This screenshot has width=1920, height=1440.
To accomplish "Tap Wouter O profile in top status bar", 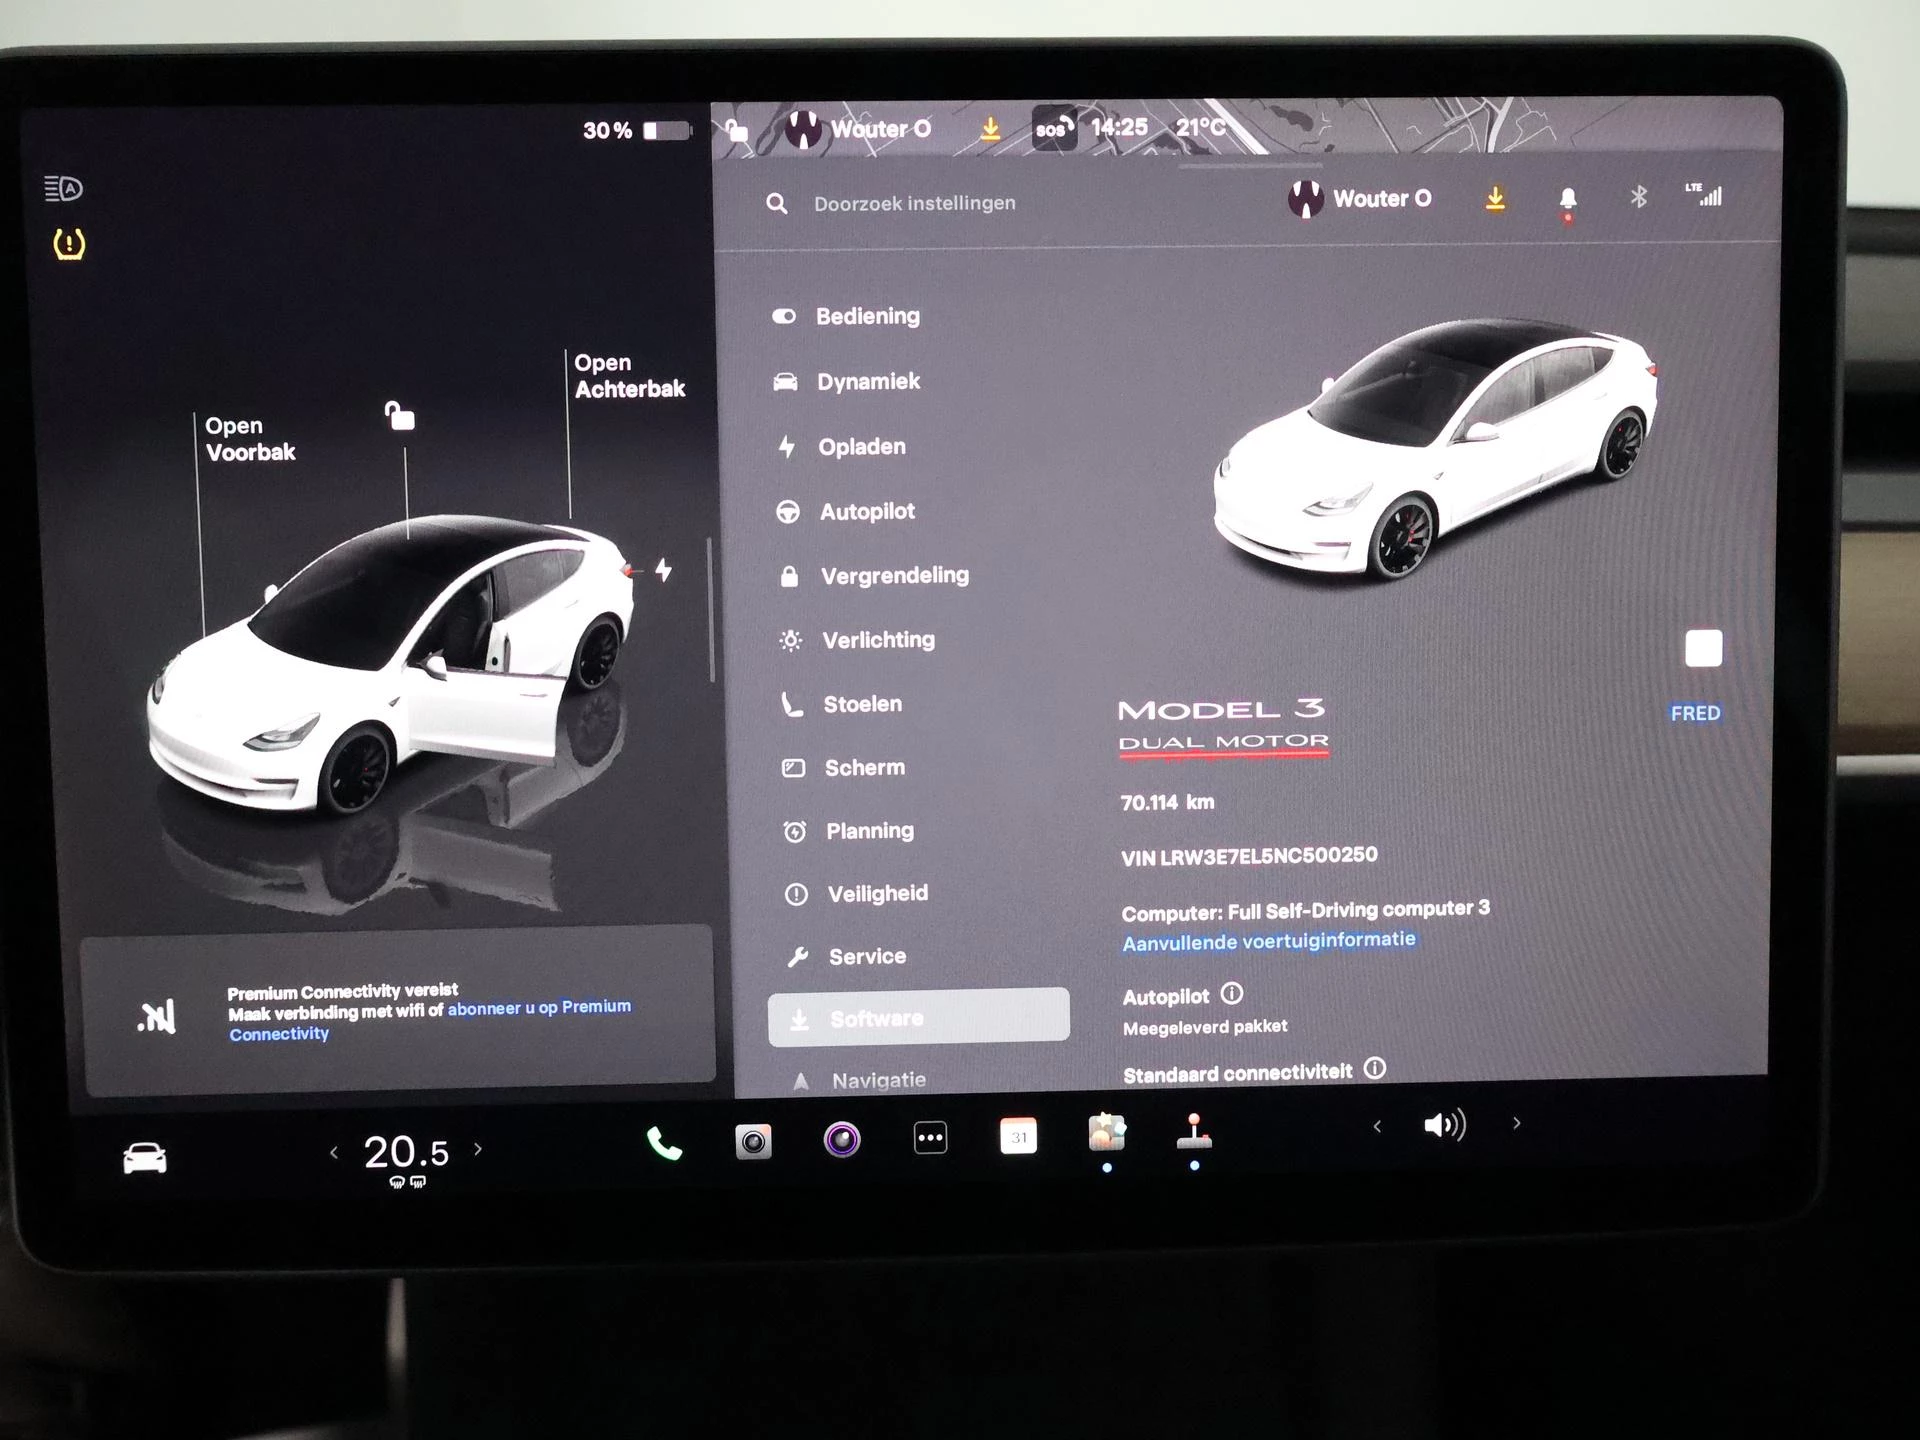I will coord(858,129).
